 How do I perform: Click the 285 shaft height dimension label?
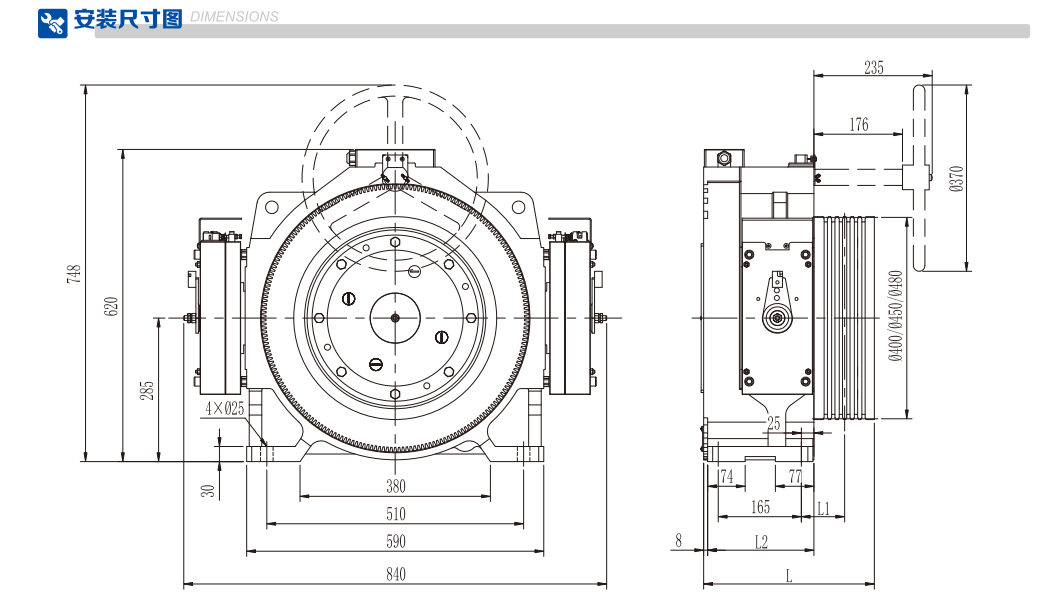point(147,391)
